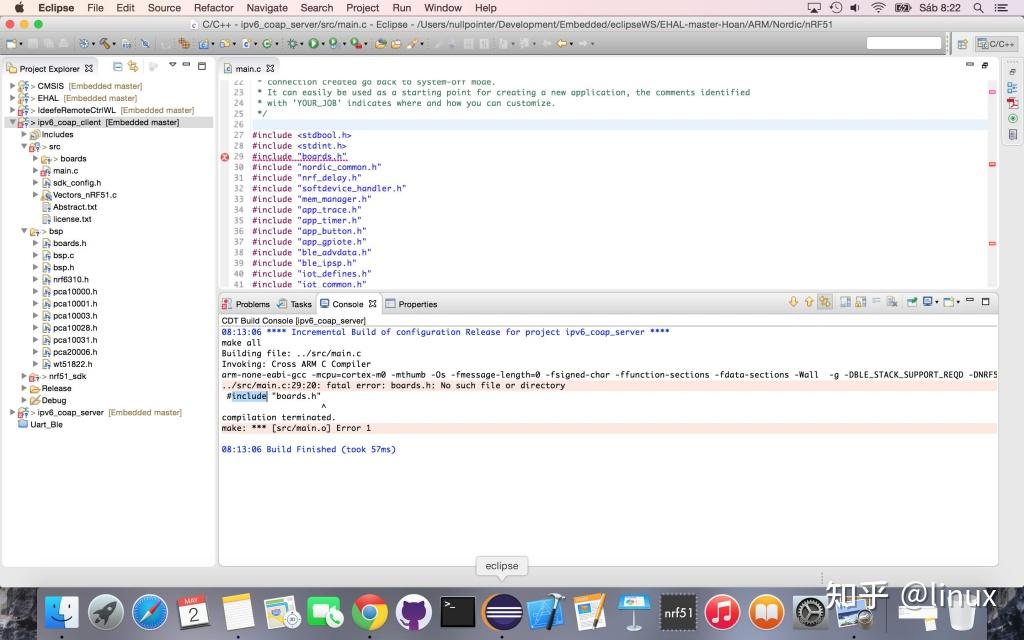The image size is (1024, 640).
Task: Close the main.c editor tab
Action: (x=270, y=68)
